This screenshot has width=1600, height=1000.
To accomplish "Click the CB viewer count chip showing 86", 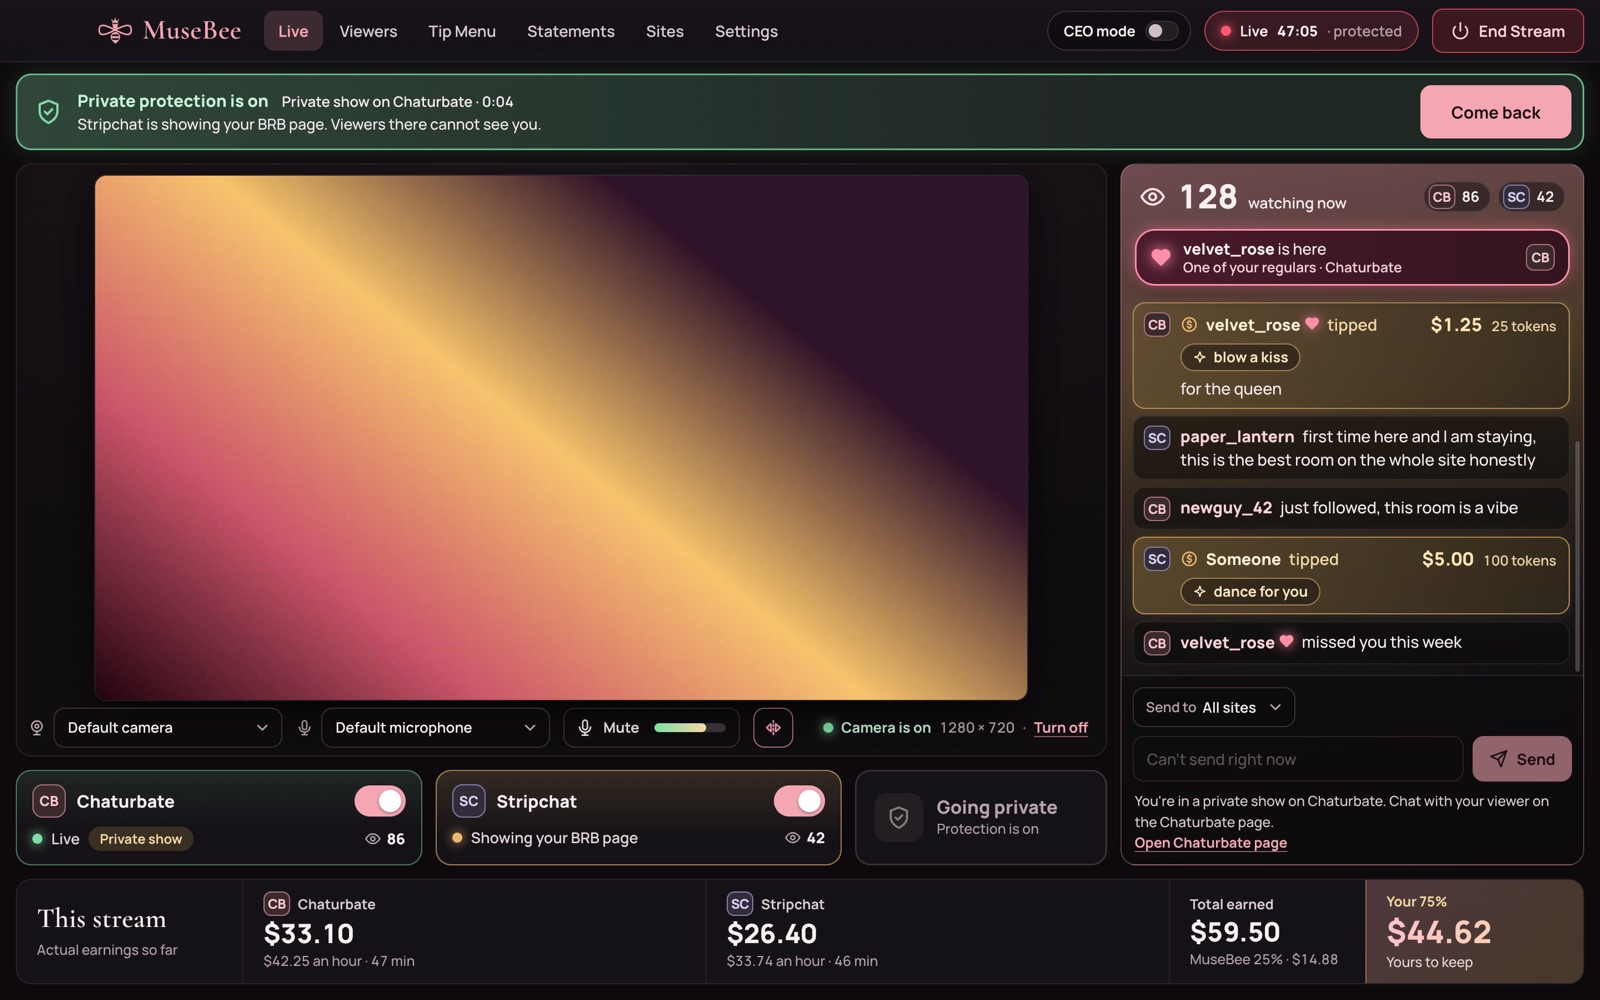I will tap(1456, 197).
